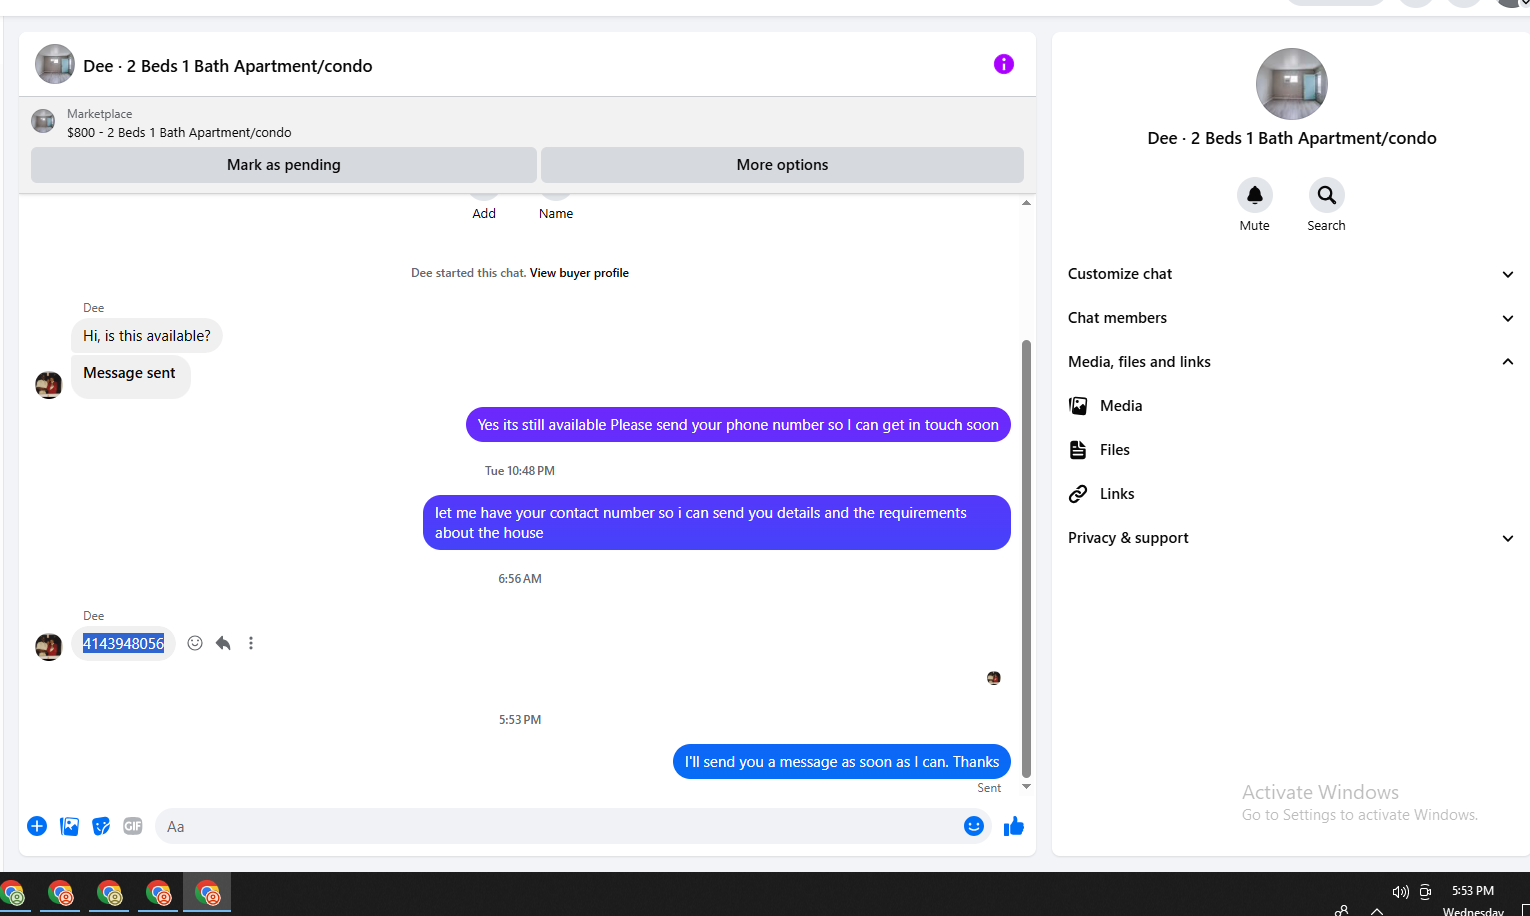Click Marketplace listing small thumbnail

click(x=43, y=121)
